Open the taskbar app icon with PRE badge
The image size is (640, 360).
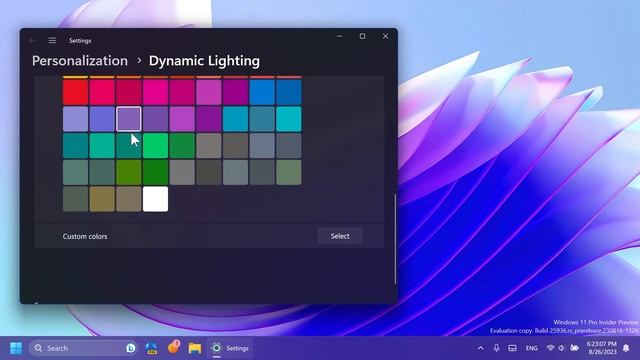(151, 348)
